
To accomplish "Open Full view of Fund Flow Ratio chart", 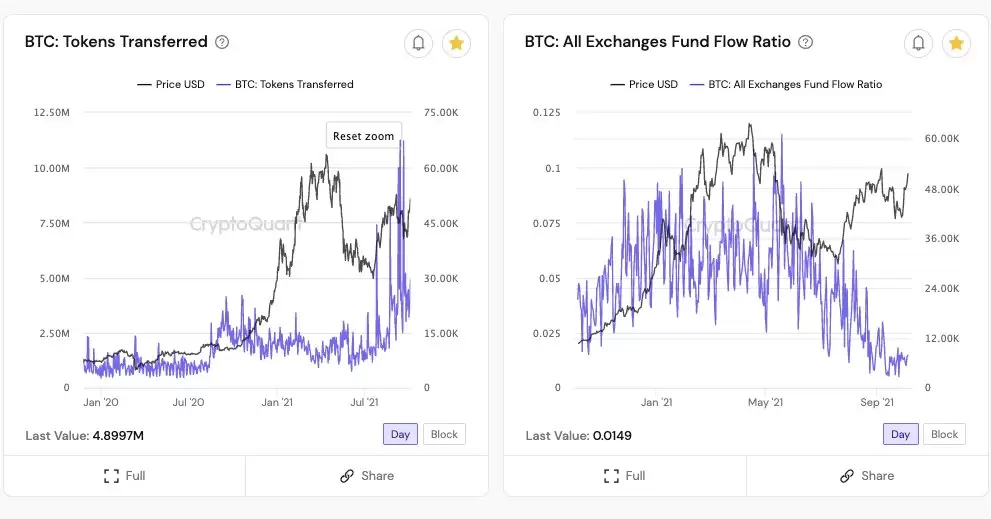I will [624, 476].
